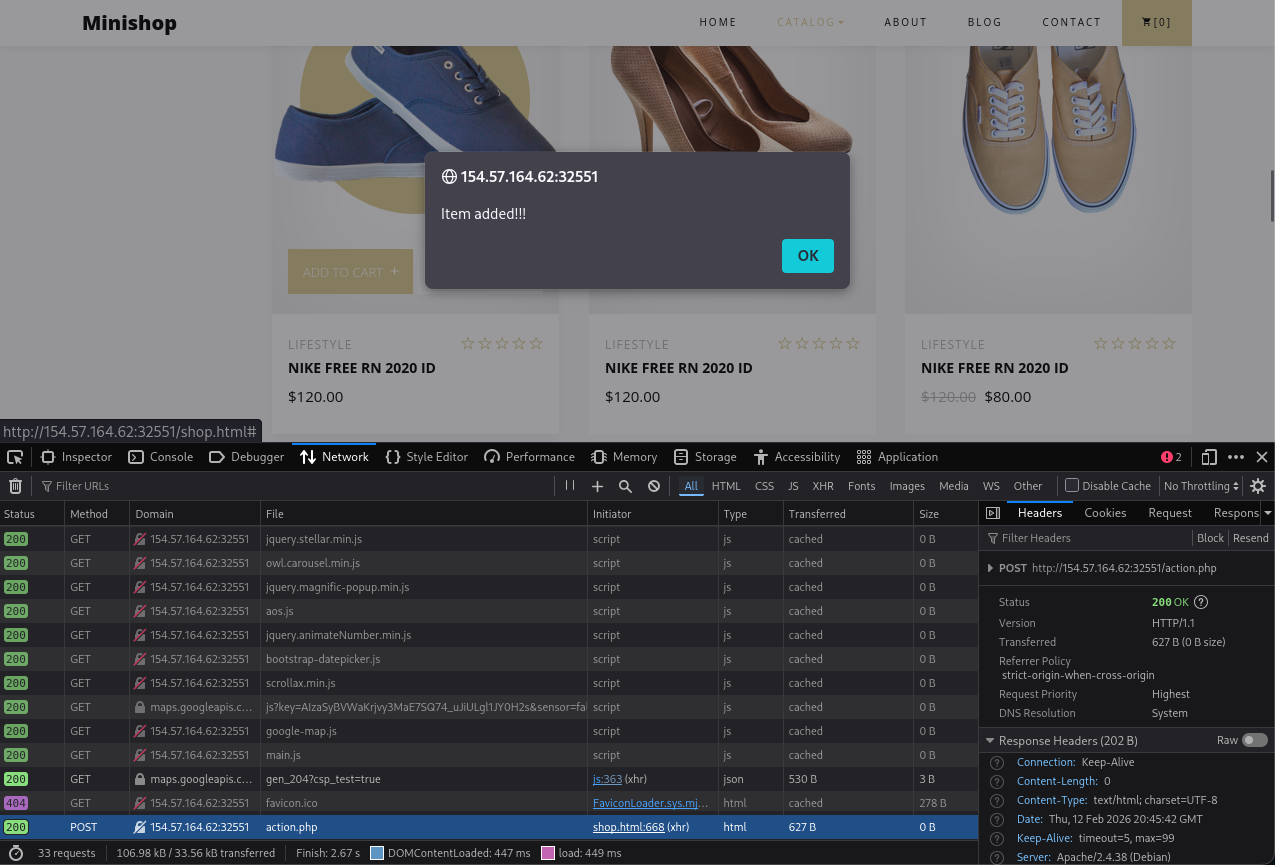The image size is (1275, 865).
Task: Click the error count badge
Action: click(1171, 457)
